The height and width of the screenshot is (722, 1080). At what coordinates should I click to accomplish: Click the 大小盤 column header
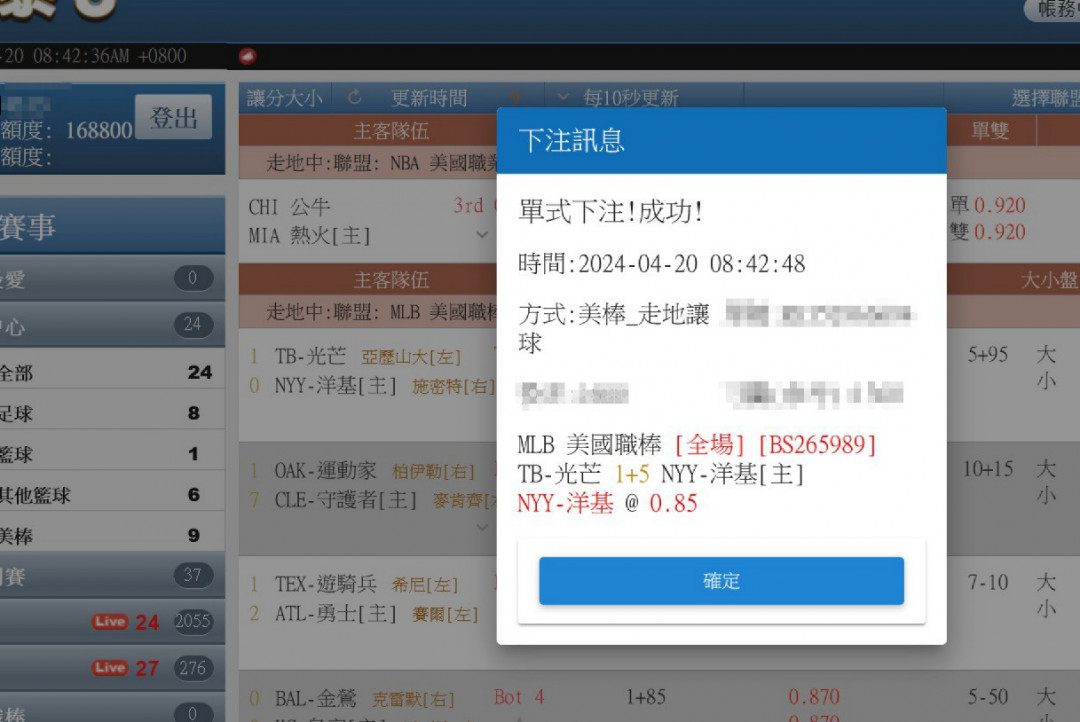pyautogui.click(x=1048, y=280)
